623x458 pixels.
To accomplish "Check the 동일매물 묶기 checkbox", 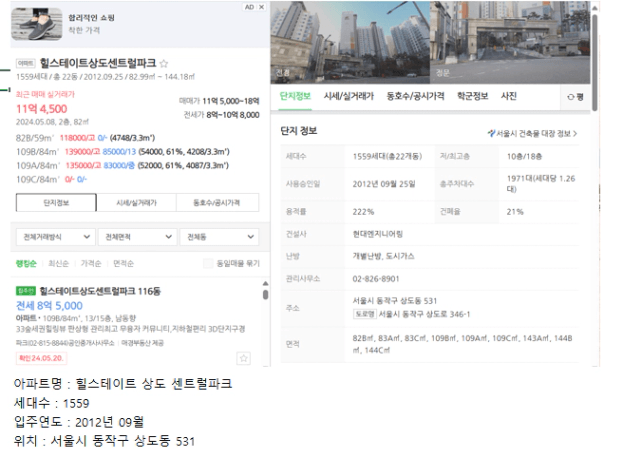I will [x=208, y=264].
